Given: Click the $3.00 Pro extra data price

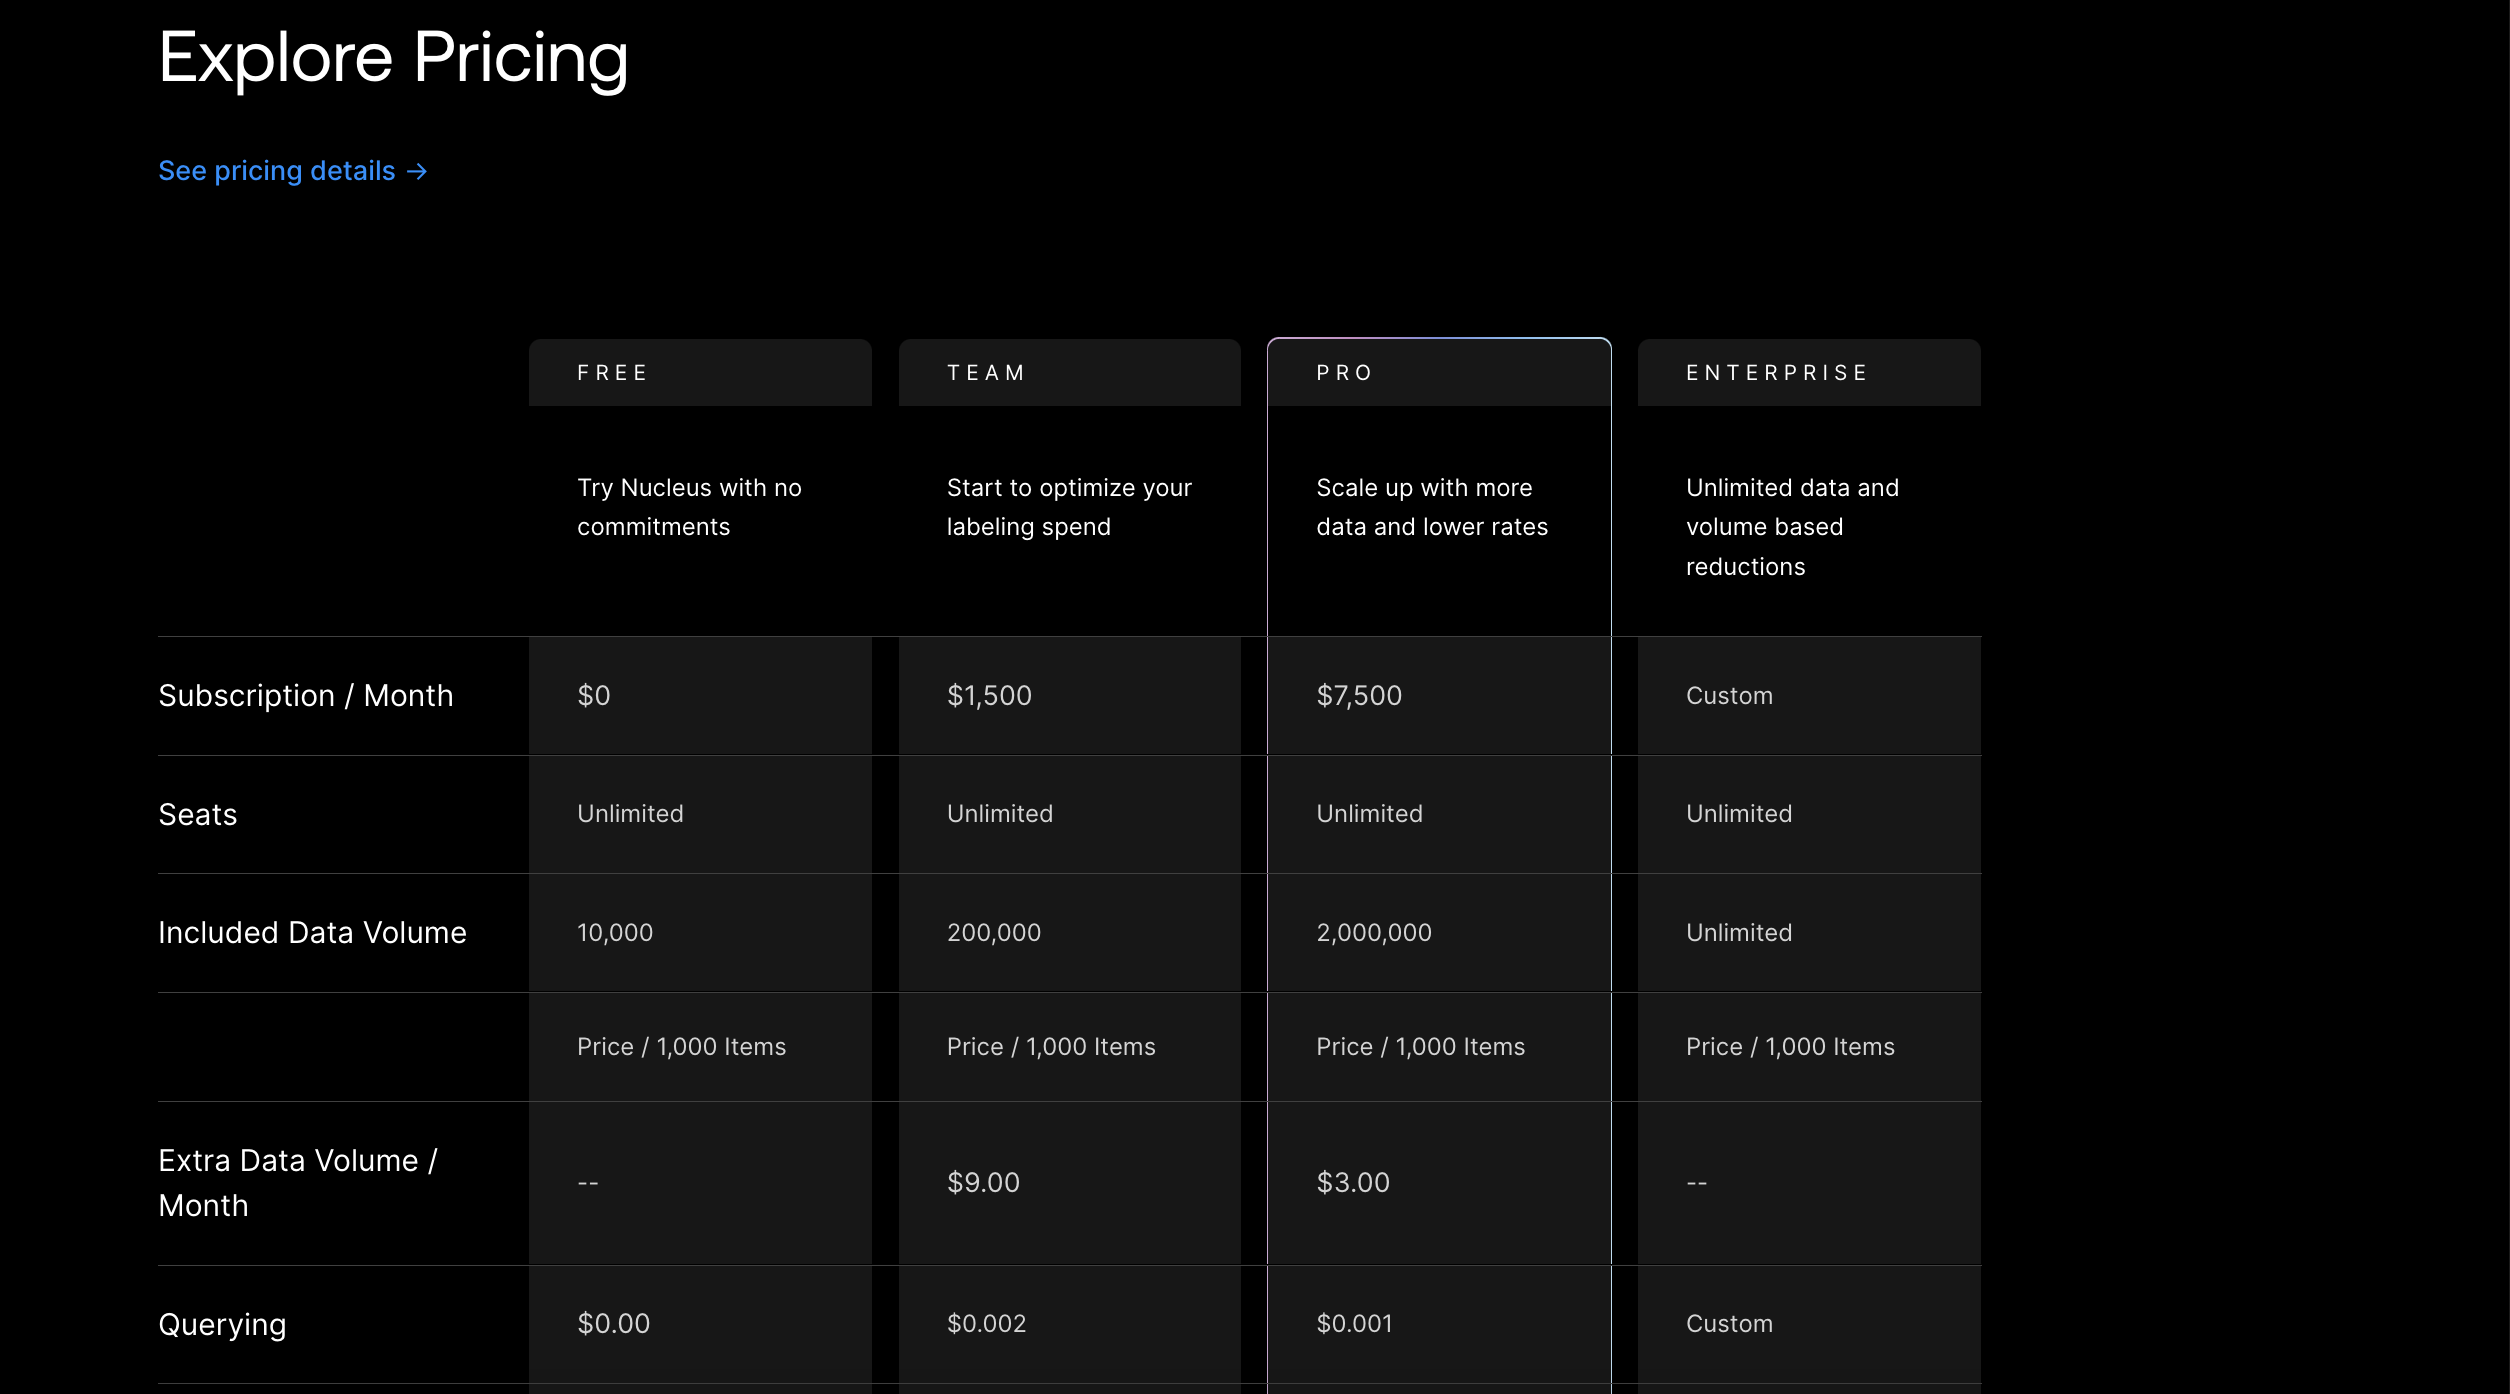Looking at the screenshot, I should tap(1353, 1182).
